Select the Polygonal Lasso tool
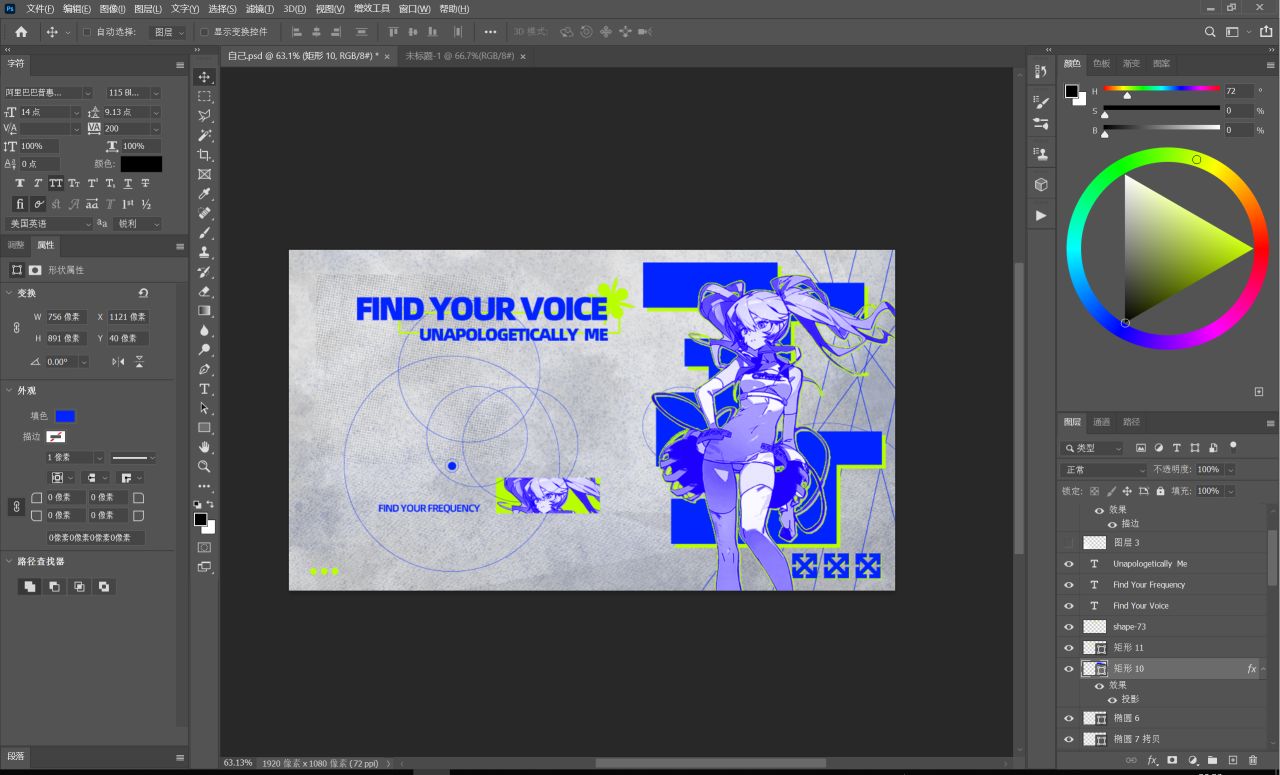This screenshot has height=775, width=1280. [x=204, y=116]
